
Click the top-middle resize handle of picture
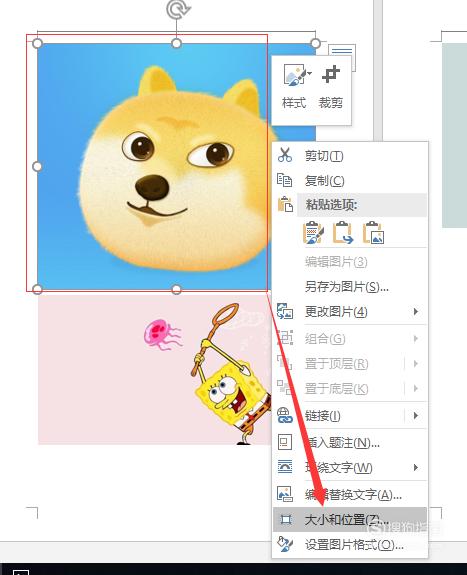[176, 44]
